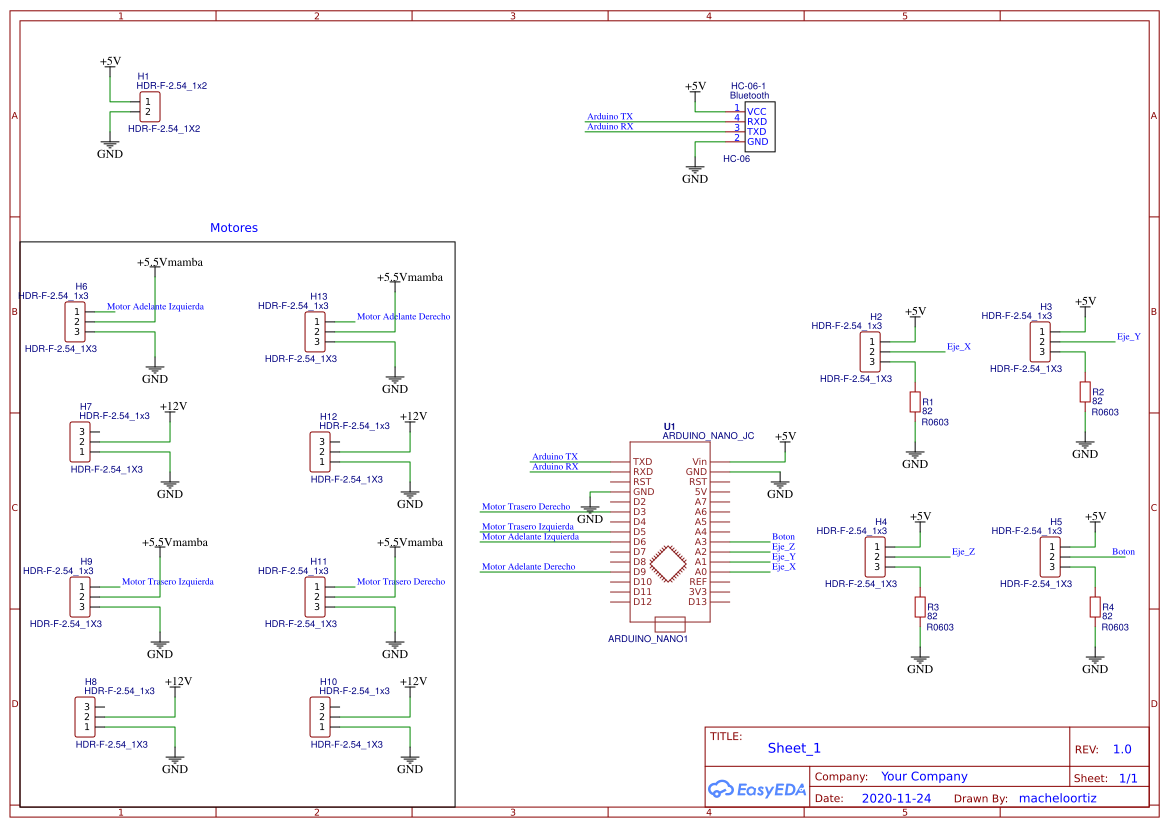The width and height of the screenshot is (1170, 828).
Task: Select the Motores section title text
Action: 233,228
